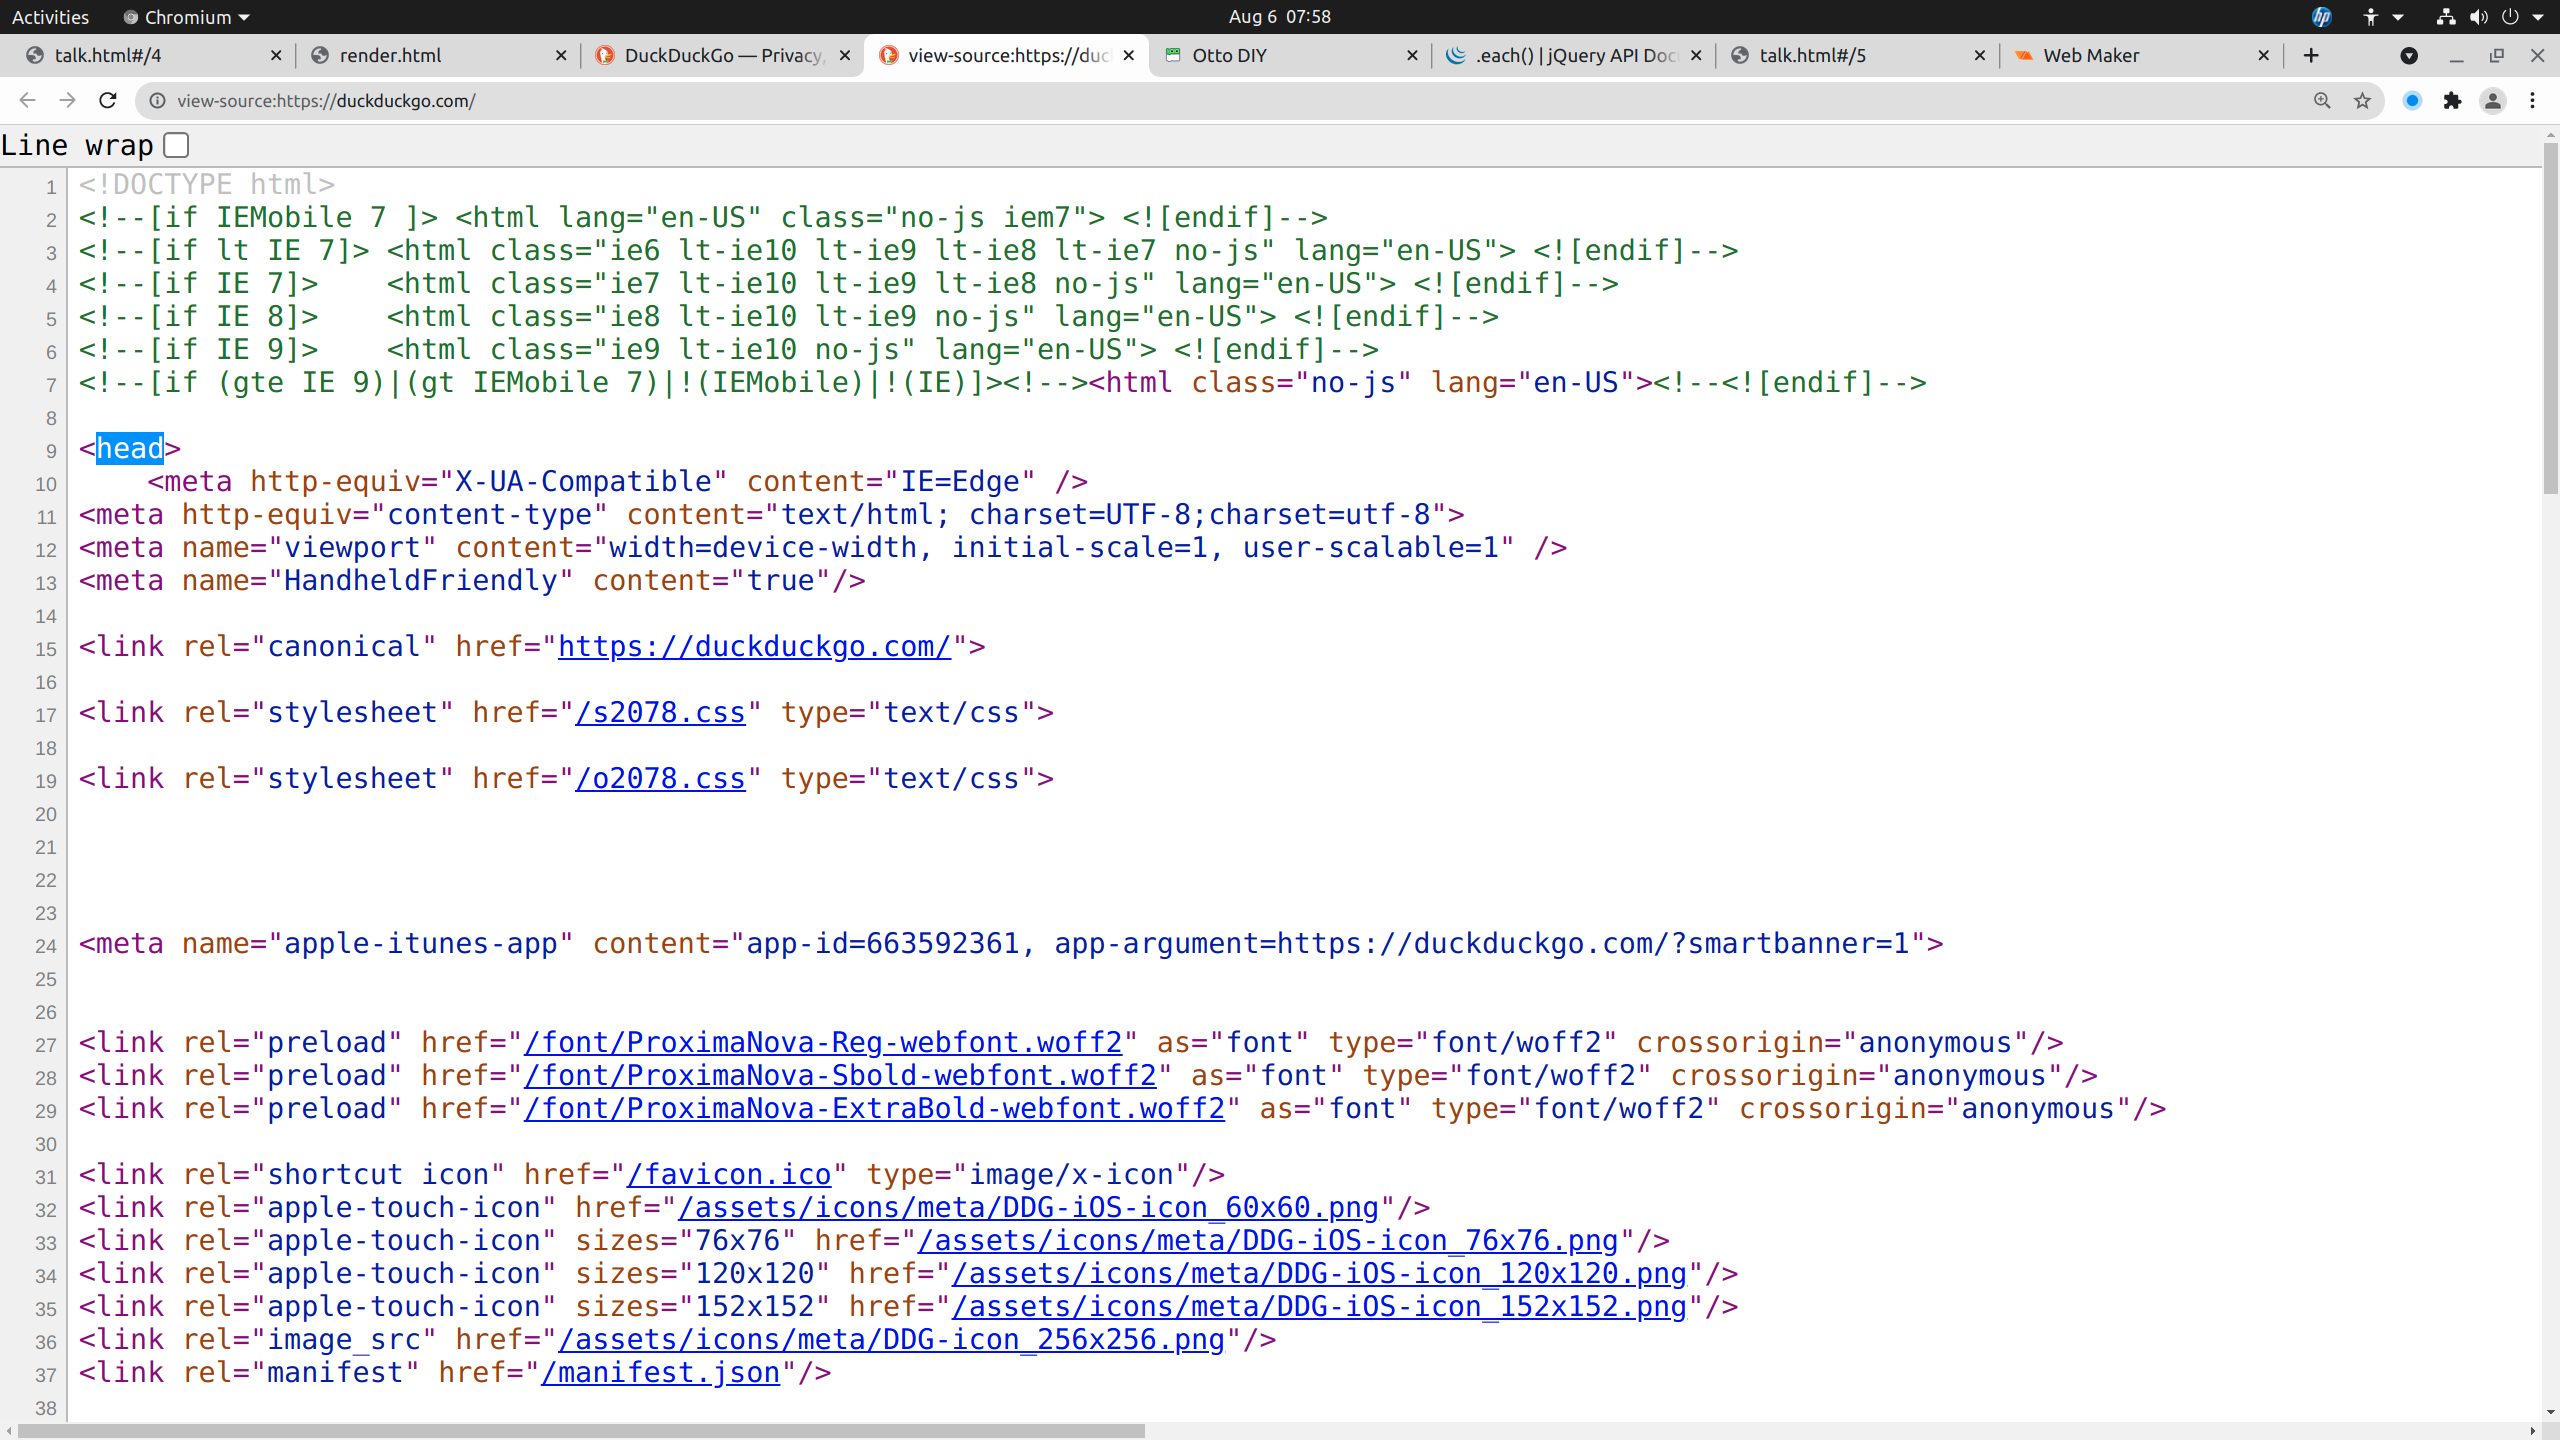2560x1440 pixels.
Task: Open Chromium's three-dot menu
Action: point(2532,100)
